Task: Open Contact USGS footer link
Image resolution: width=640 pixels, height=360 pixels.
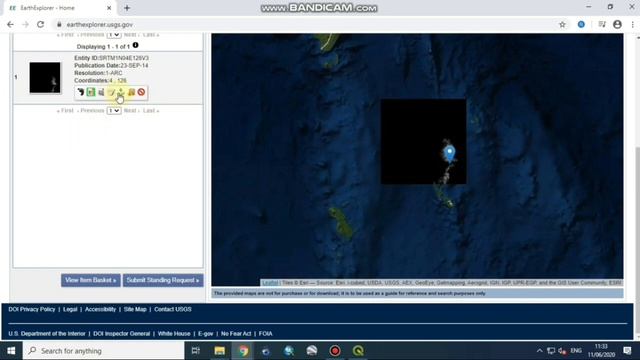Action: [173, 309]
